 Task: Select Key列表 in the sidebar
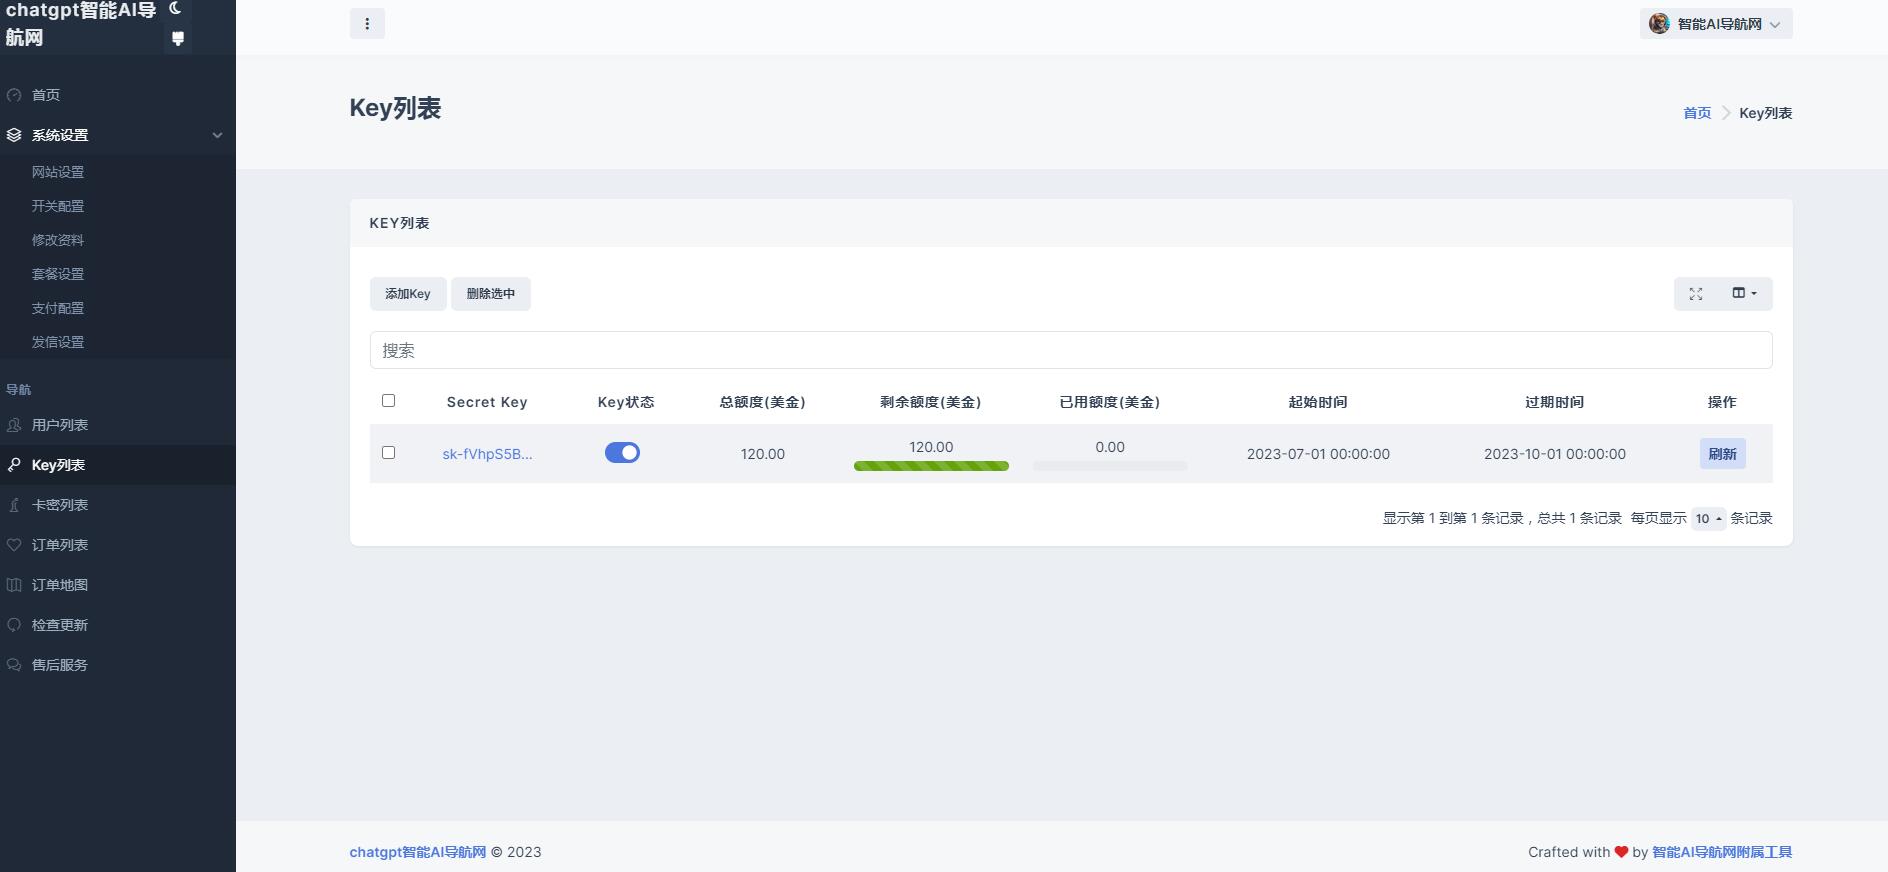tap(118, 465)
